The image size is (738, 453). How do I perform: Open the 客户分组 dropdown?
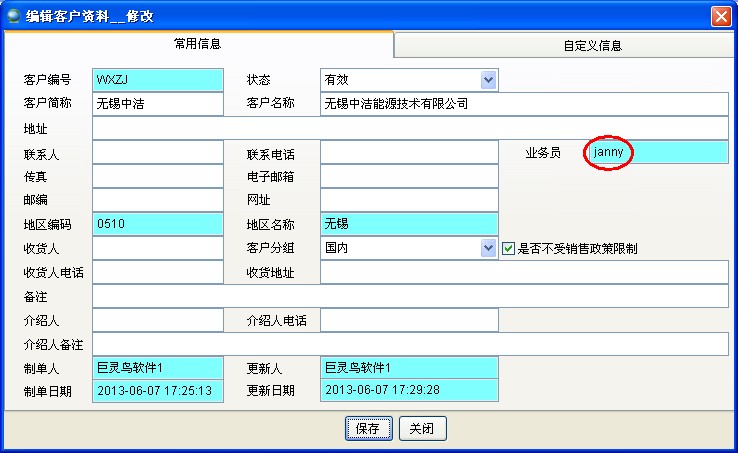488,248
